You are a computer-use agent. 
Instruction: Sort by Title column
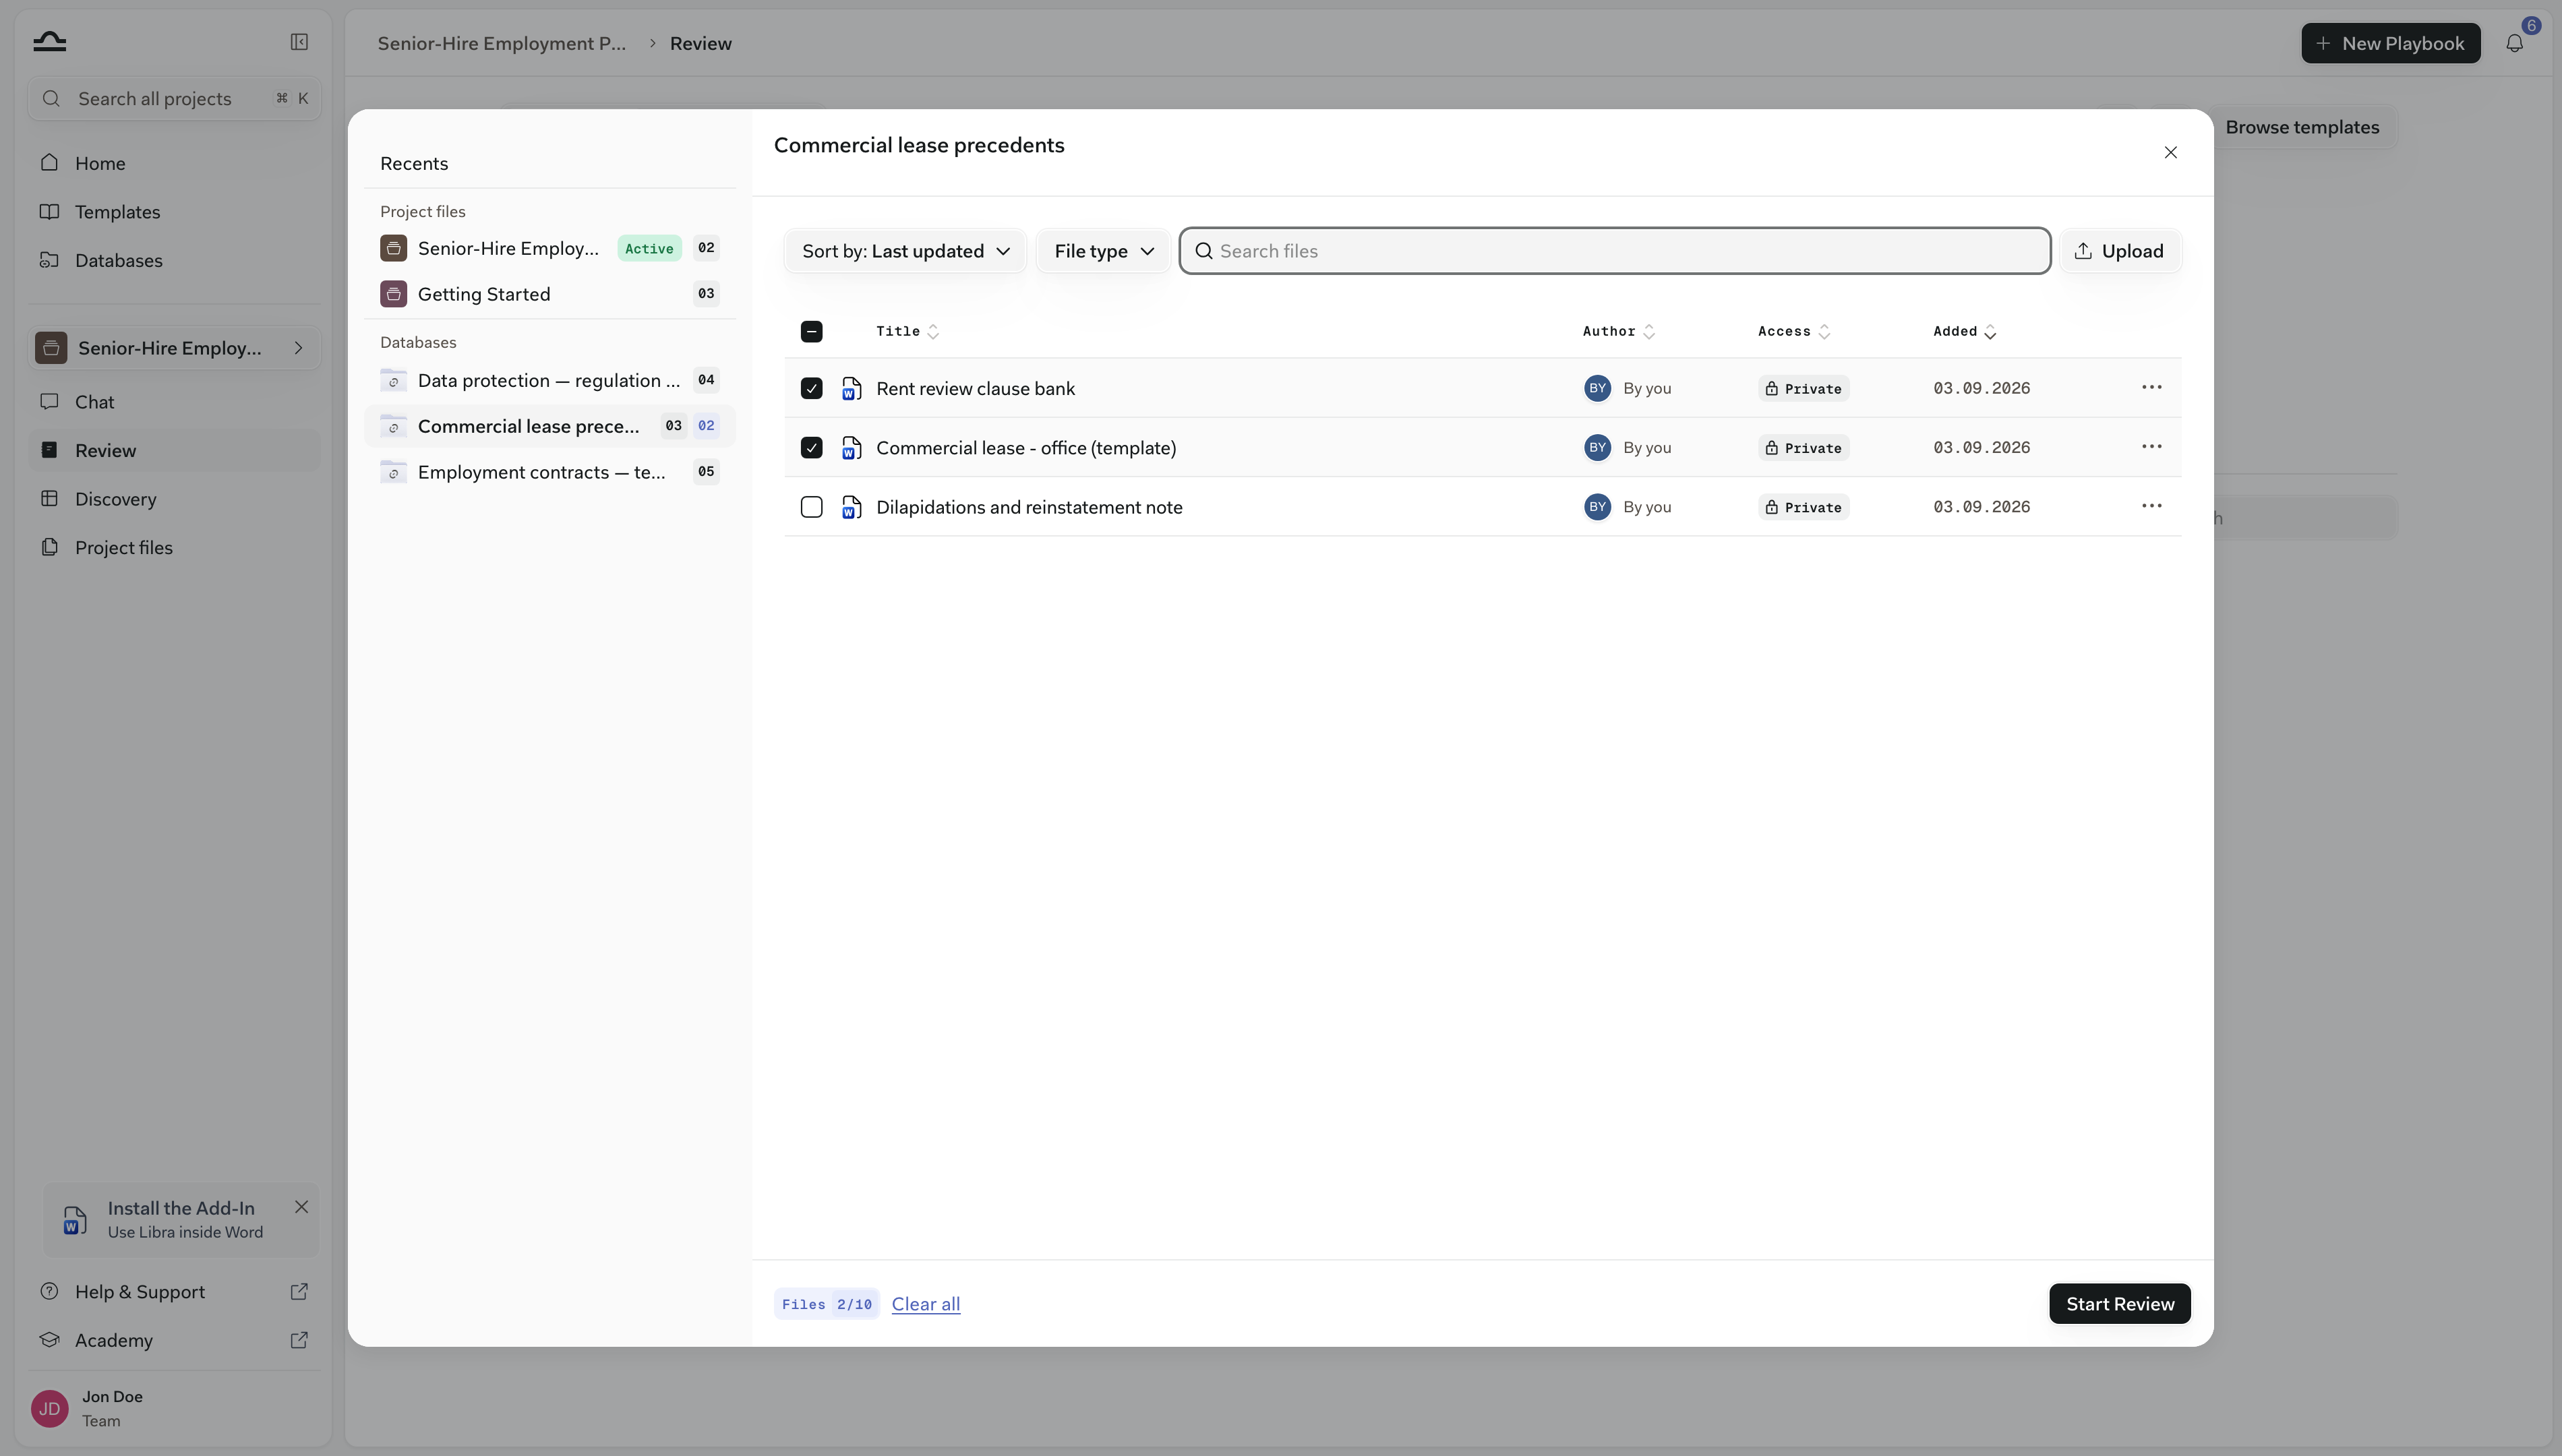(x=907, y=332)
